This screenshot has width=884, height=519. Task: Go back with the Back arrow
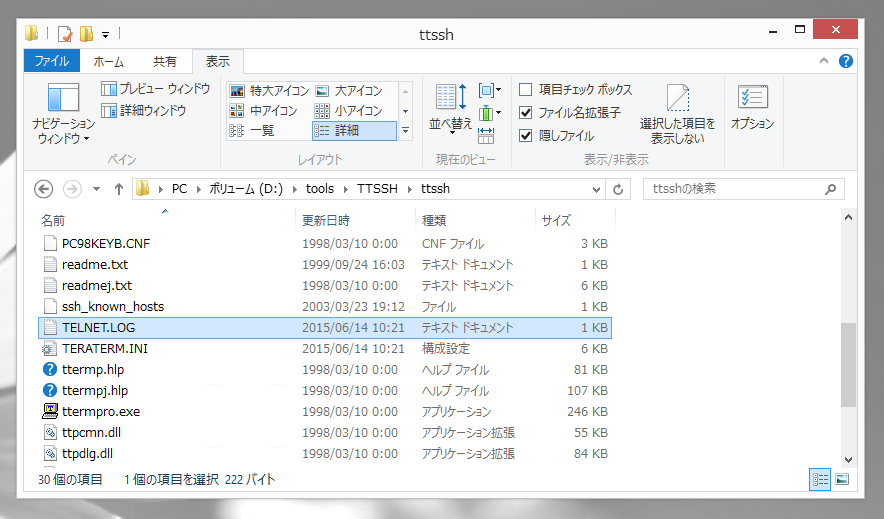[43, 189]
